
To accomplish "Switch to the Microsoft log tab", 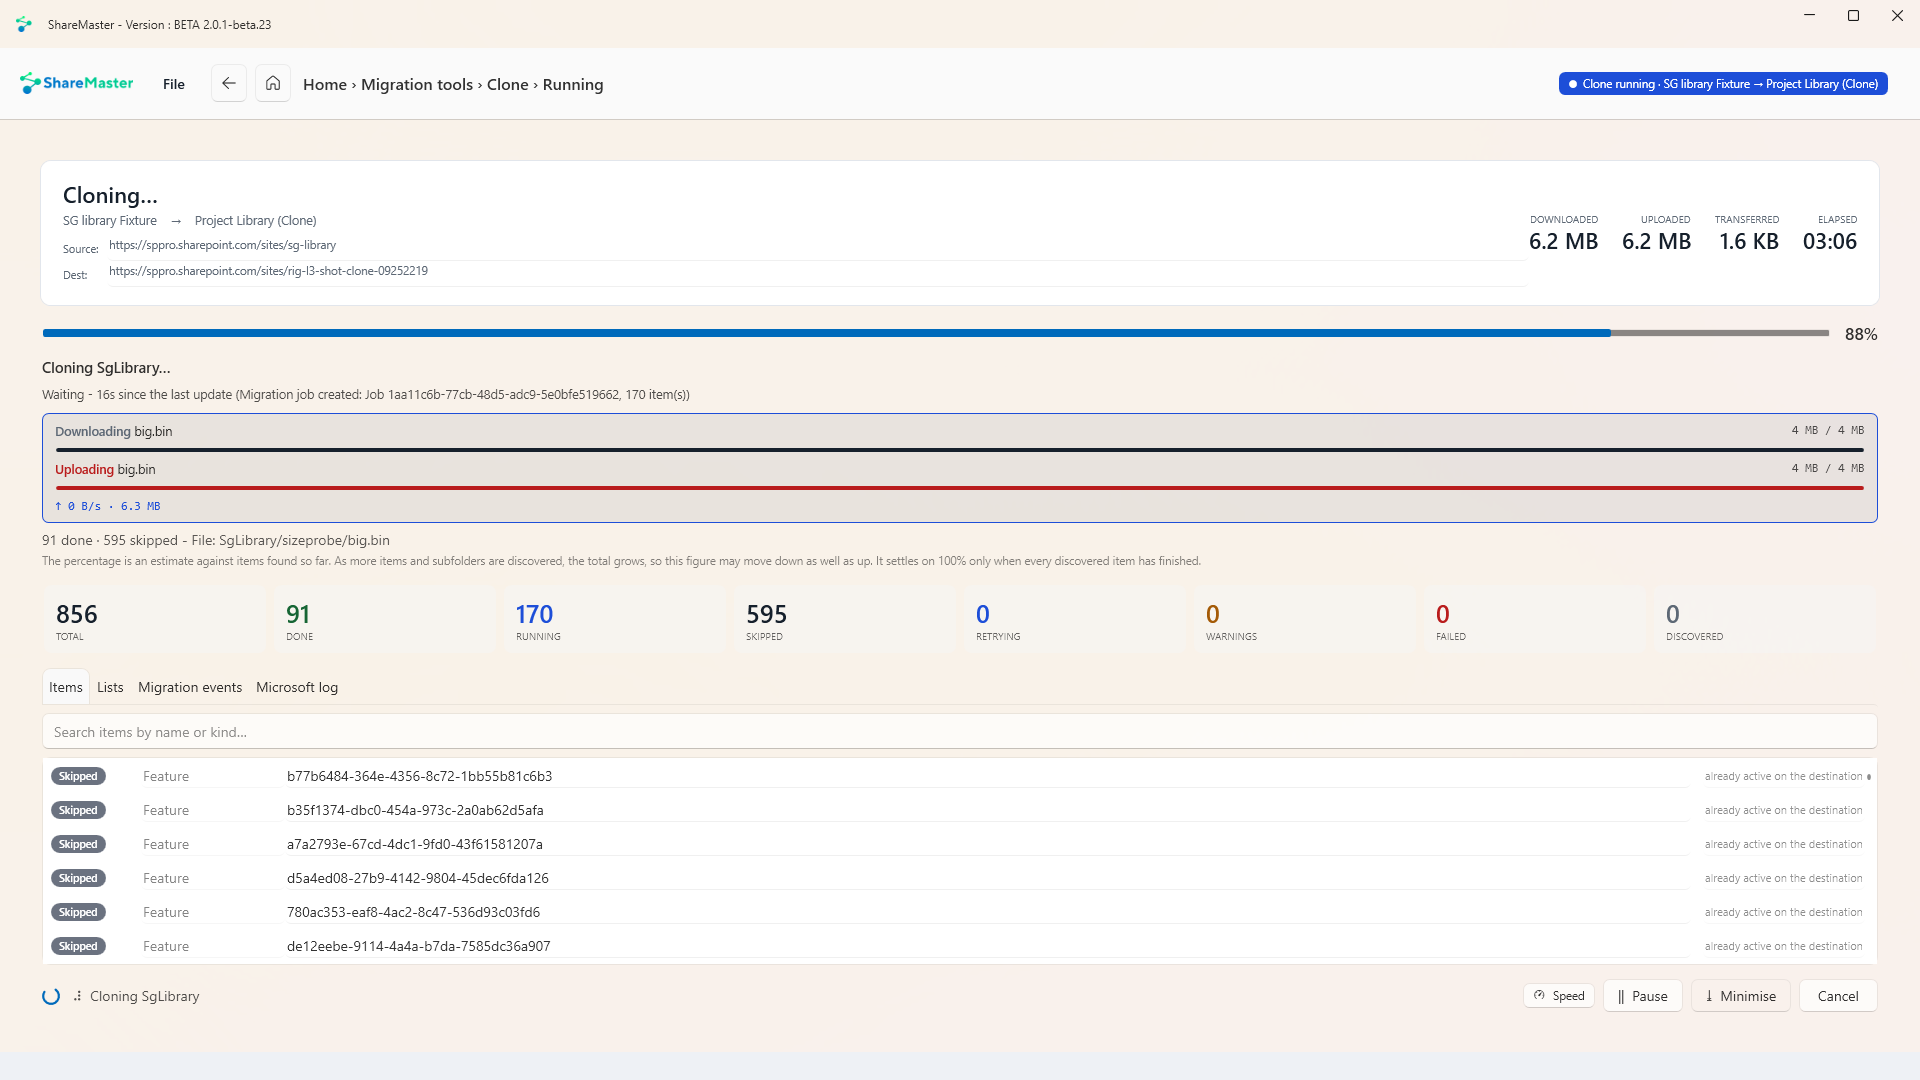I will click(x=297, y=687).
